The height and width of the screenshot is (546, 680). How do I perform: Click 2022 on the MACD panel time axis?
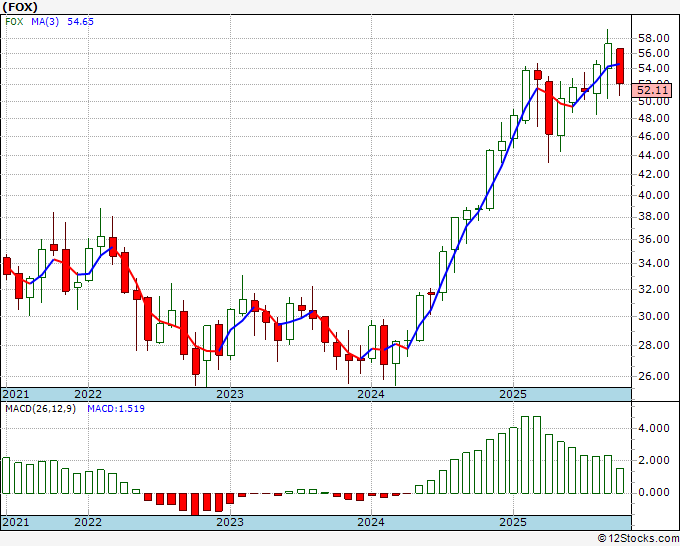[x=88, y=522]
